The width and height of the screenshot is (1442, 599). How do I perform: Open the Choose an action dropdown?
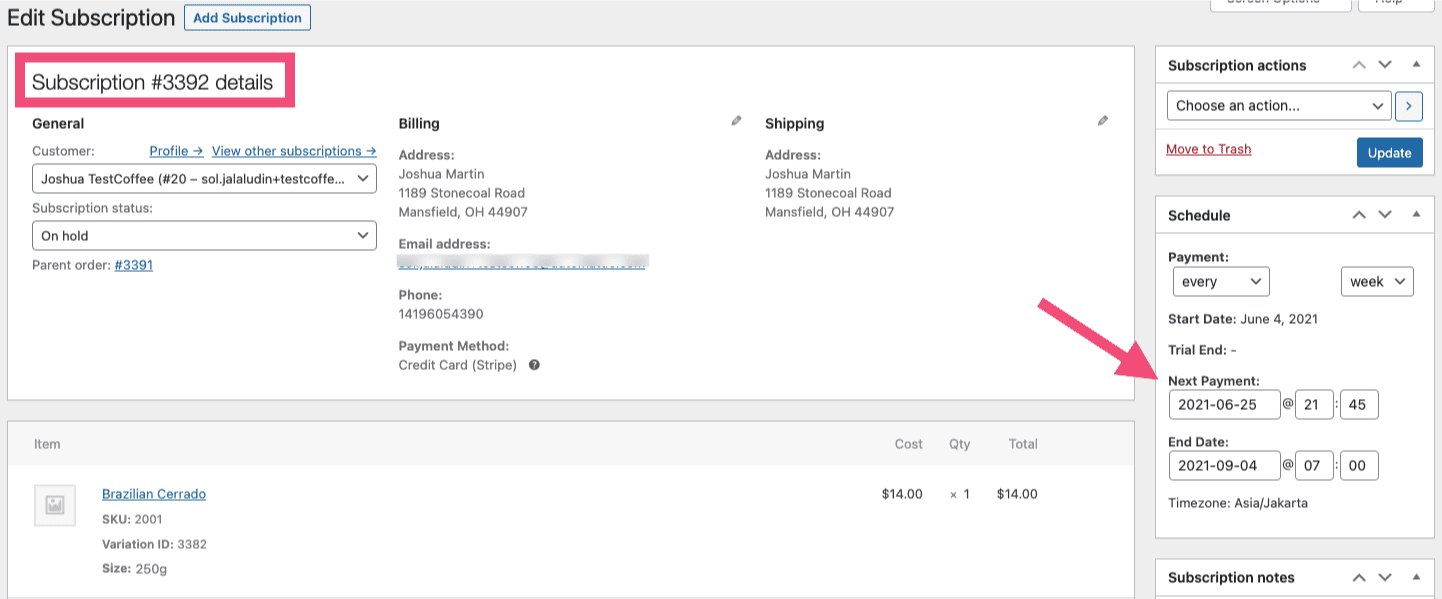click(1279, 105)
